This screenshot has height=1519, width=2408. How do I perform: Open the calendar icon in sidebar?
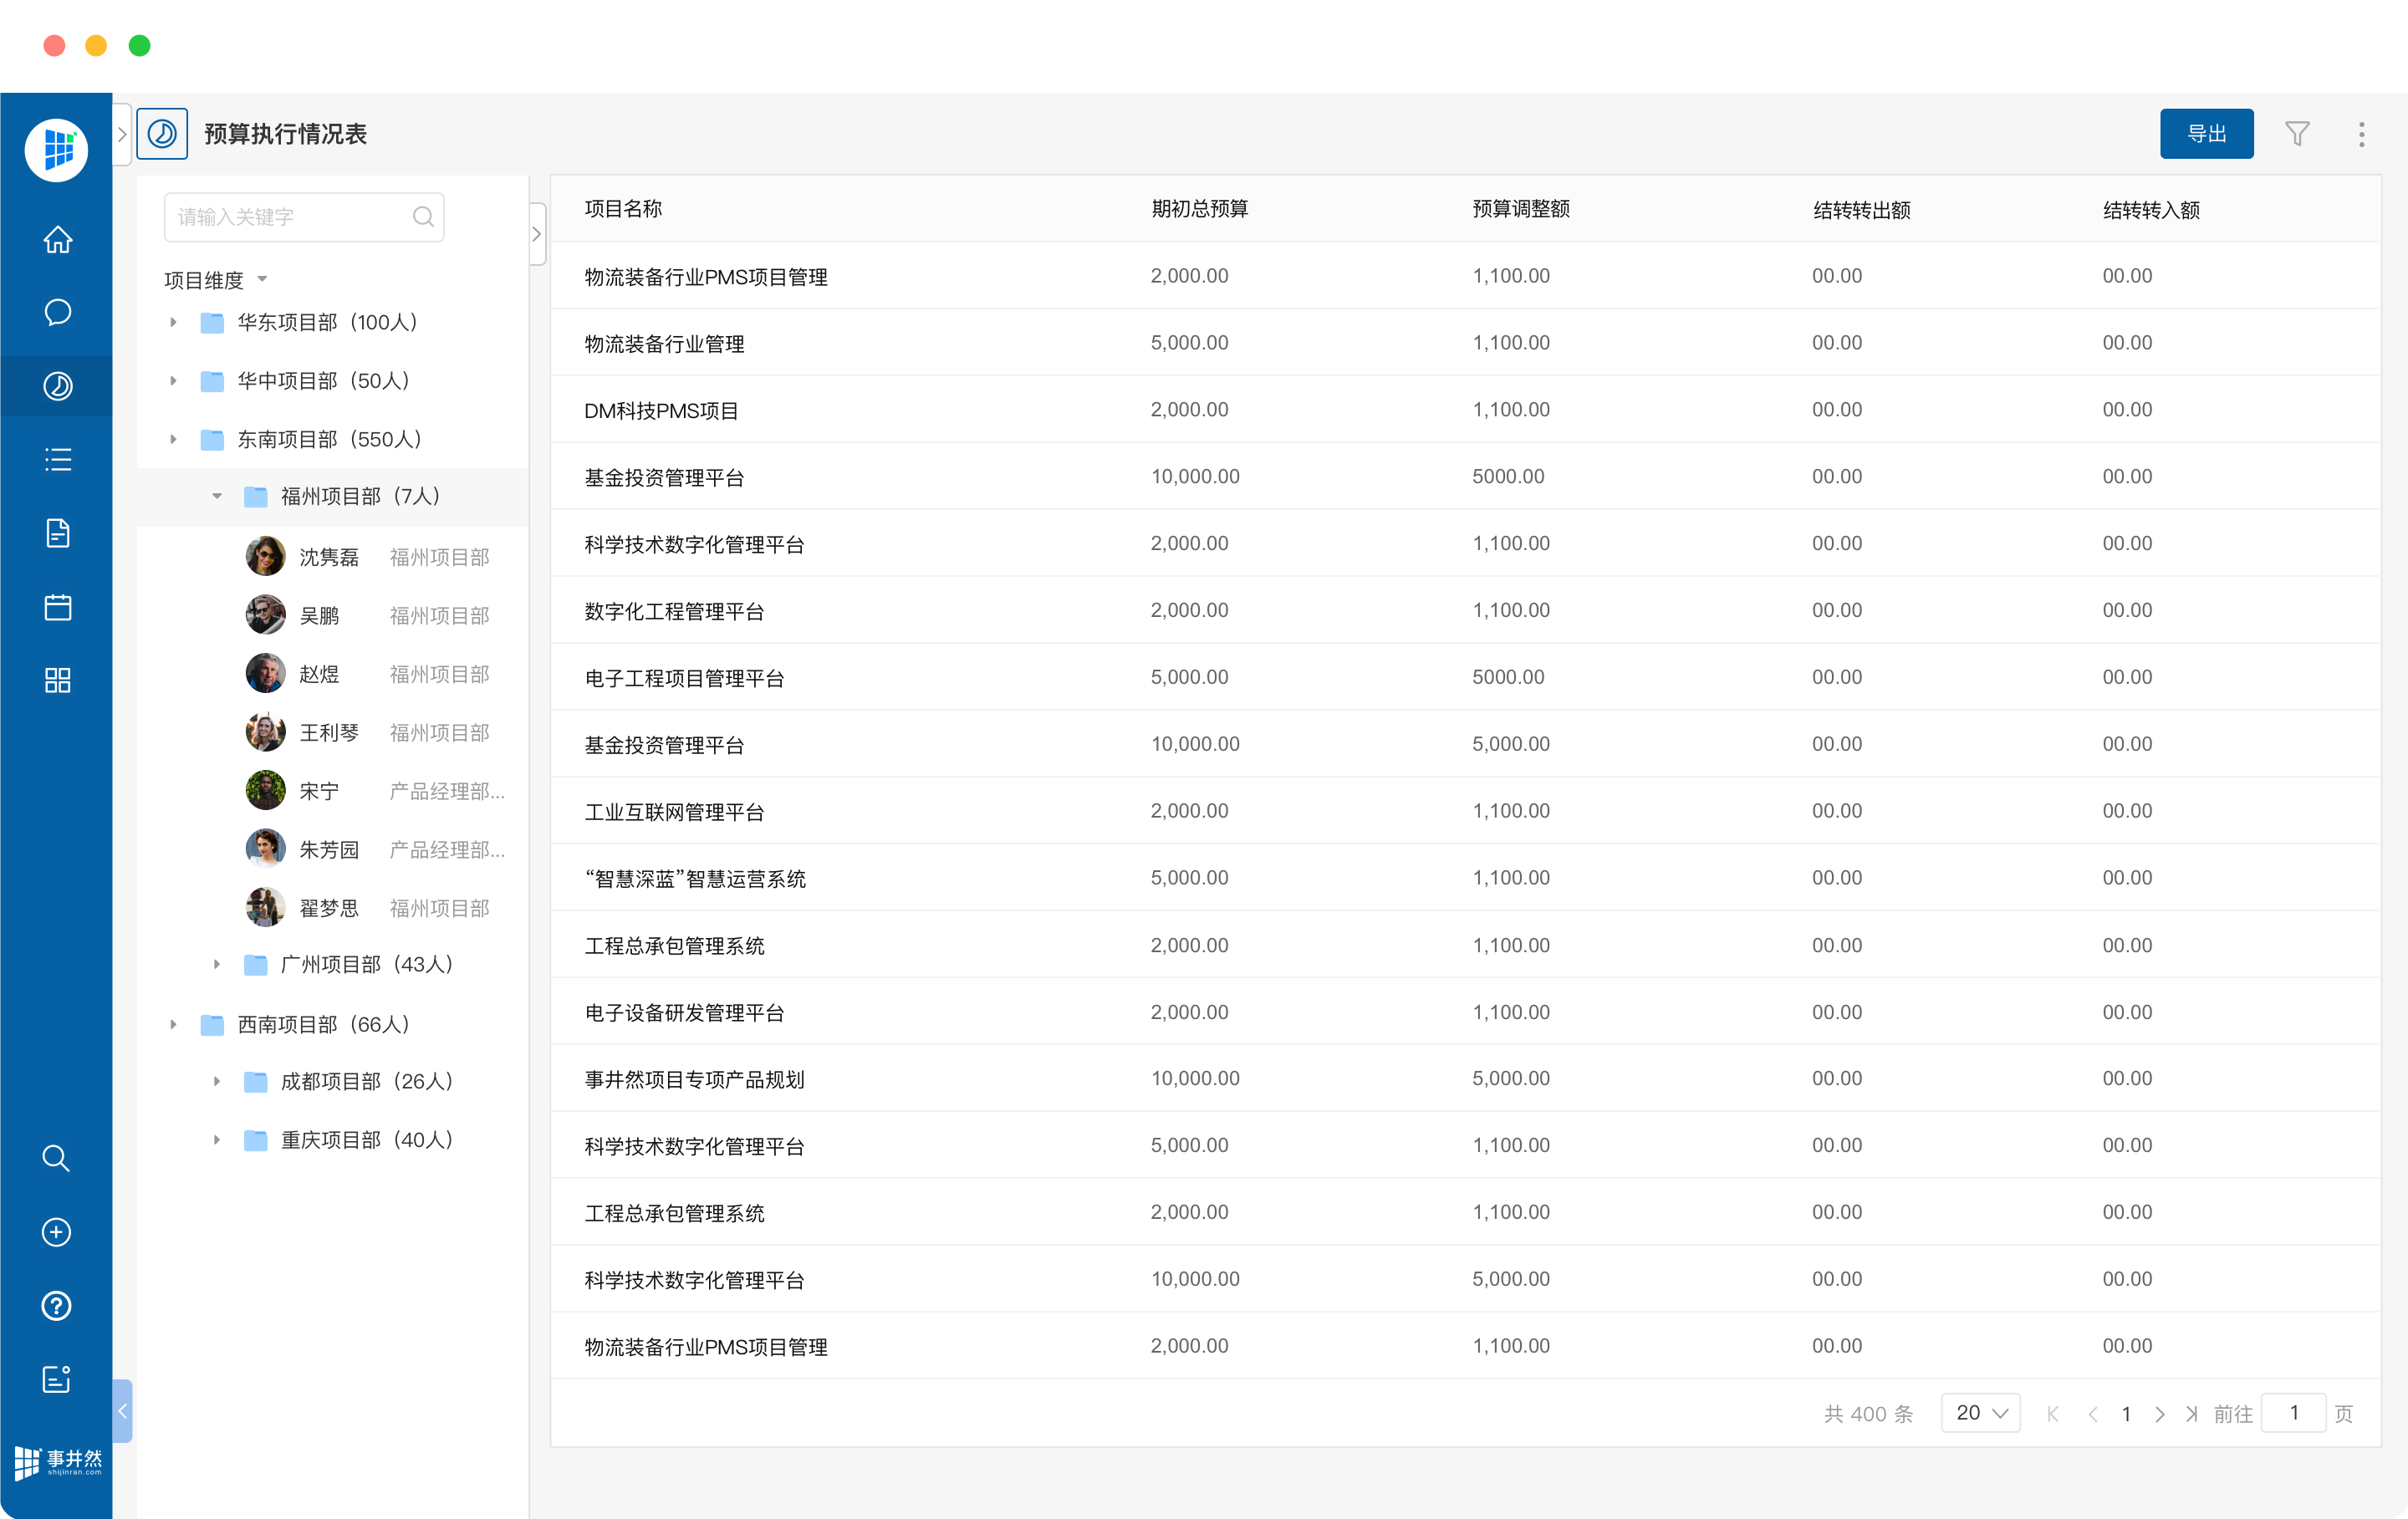(x=57, y=607)
